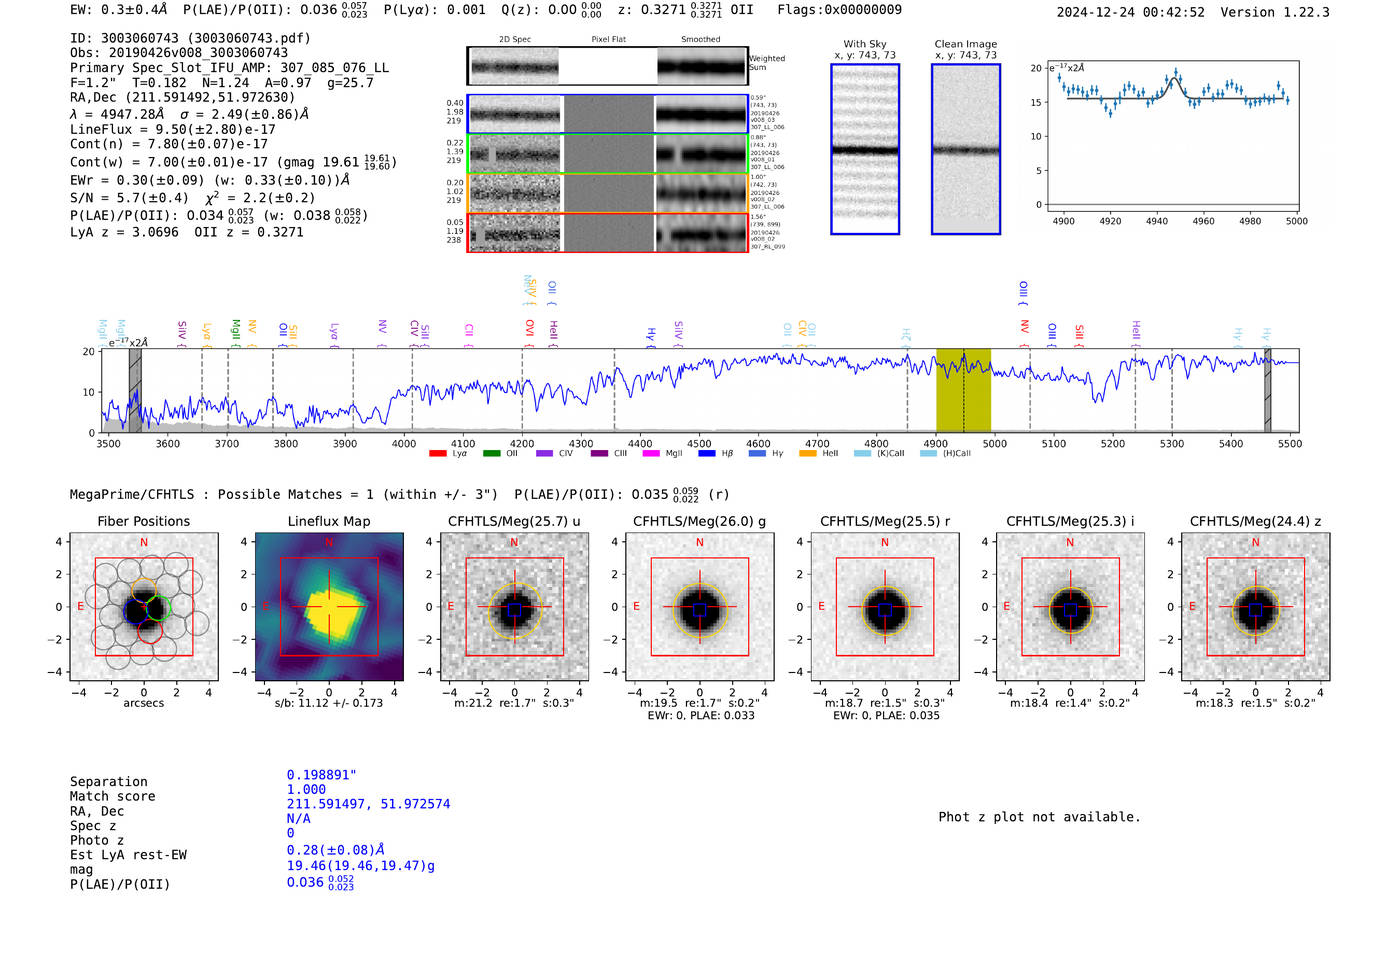Select the CFHTLS/Meg(25.3) i band cutout
This screenshot has height=953, width=1400.
tap(1070, 606)
